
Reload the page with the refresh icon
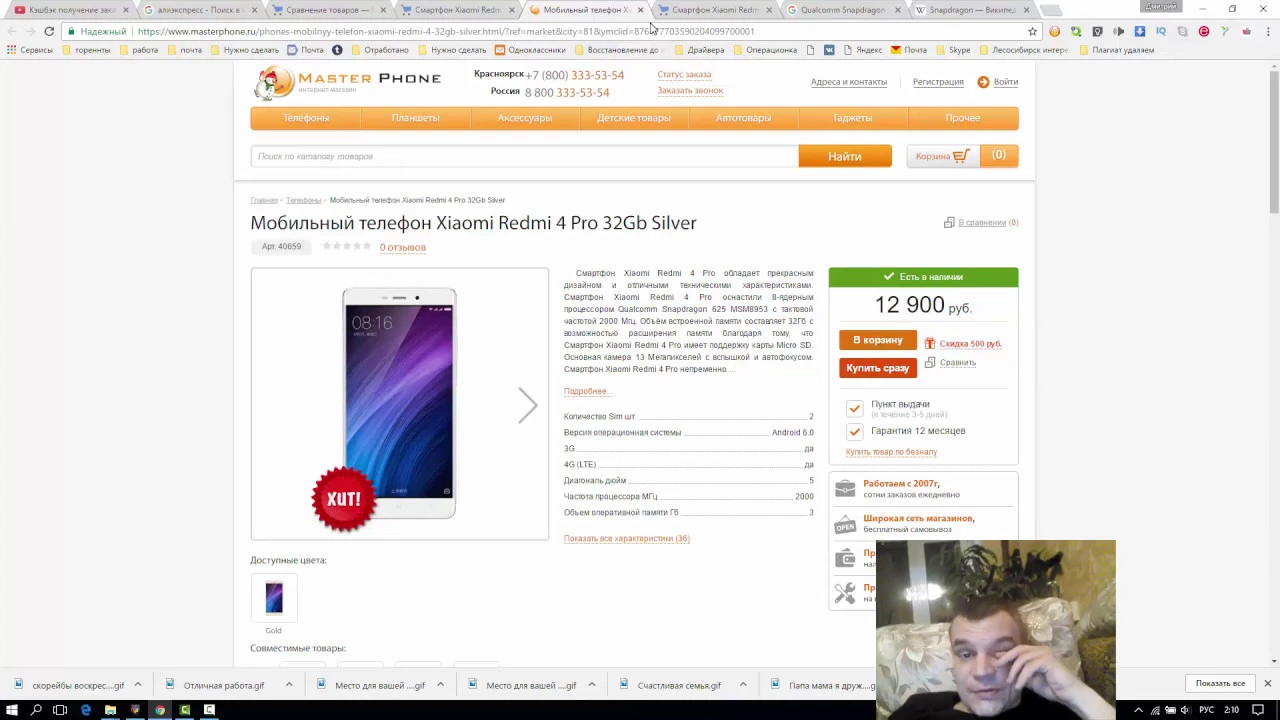click(x=48, y=31)
